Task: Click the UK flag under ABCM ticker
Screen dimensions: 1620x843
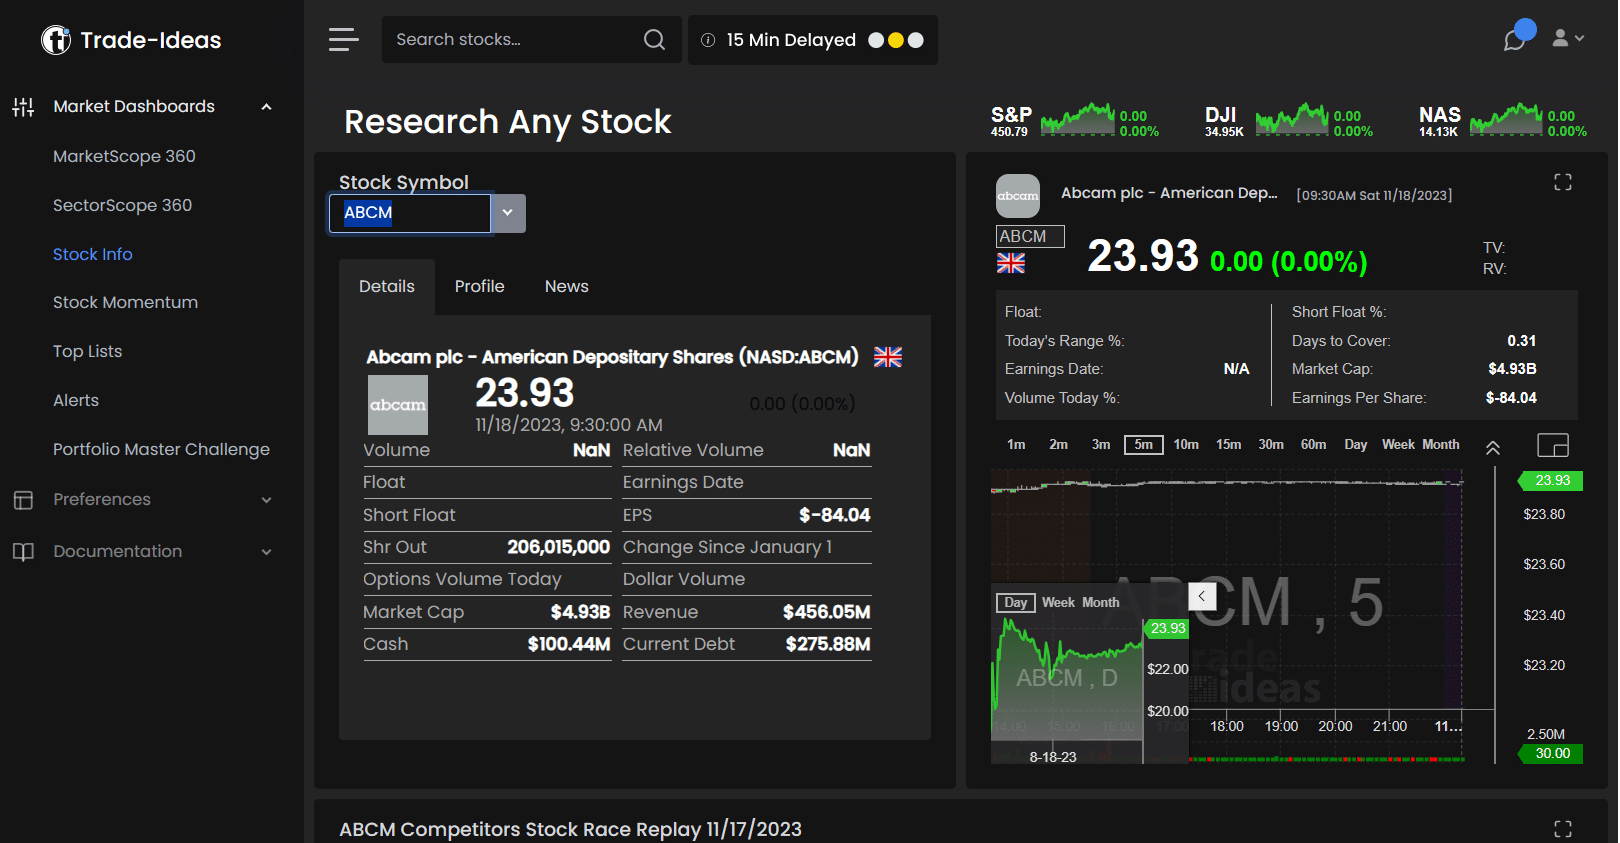Action: point(1011,263)
